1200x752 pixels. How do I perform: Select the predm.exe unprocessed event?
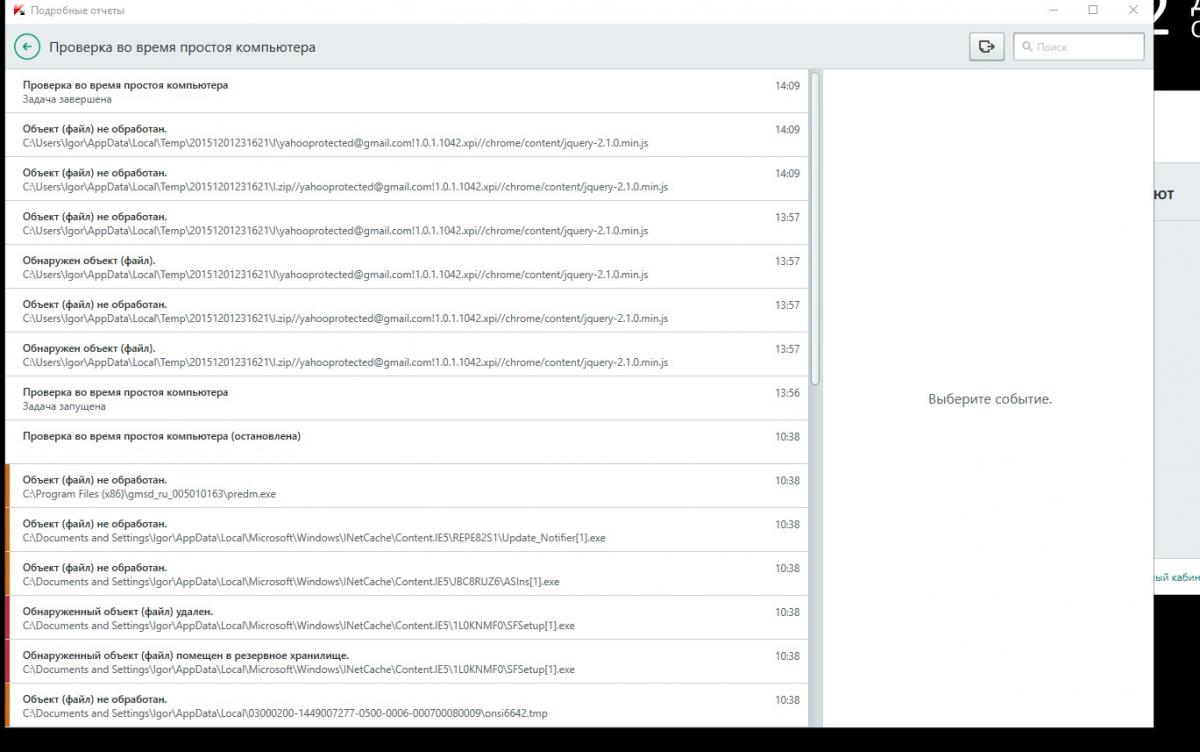tap(407, 486)
